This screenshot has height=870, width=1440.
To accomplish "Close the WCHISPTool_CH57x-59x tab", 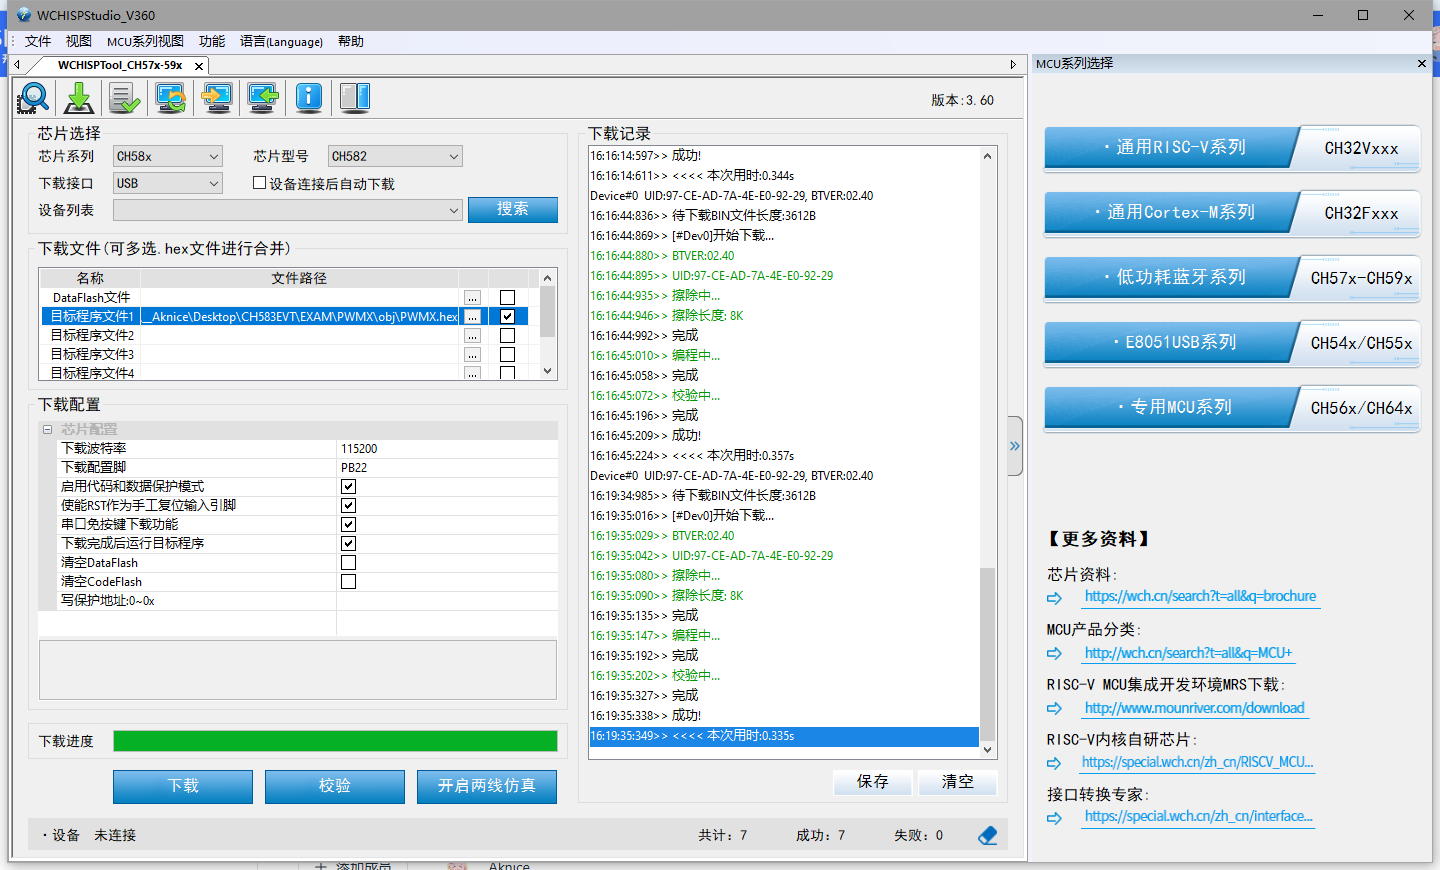I will coord(199,66).
